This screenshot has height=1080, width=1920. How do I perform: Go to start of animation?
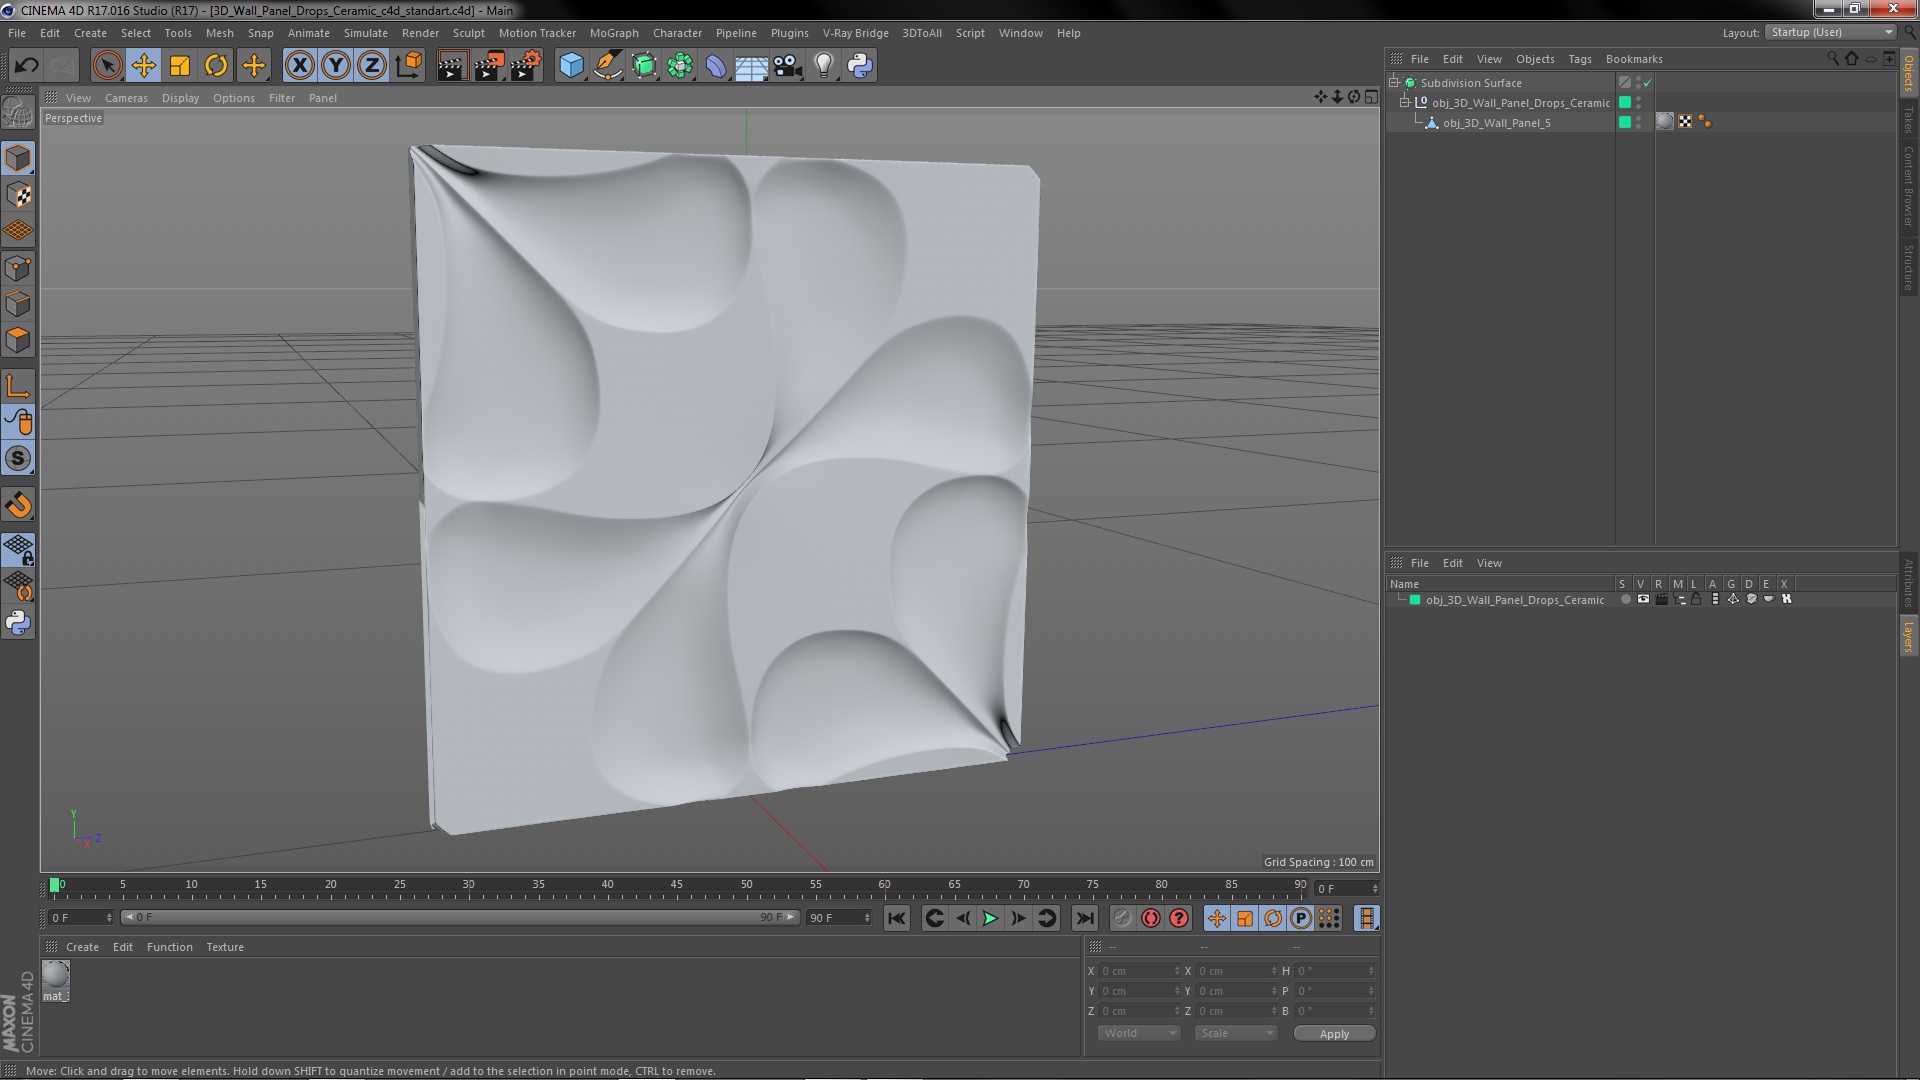tap(897, 918)
